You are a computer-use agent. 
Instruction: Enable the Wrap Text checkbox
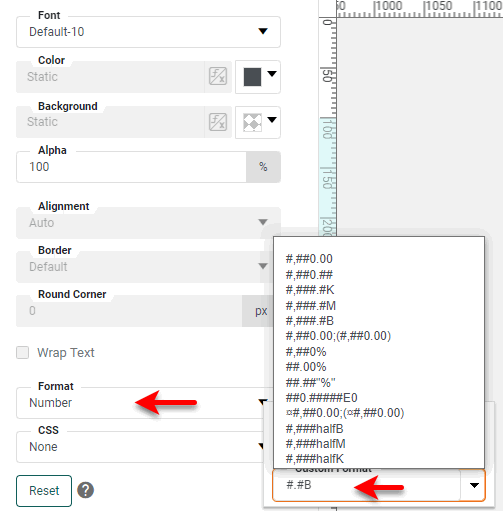click(23, 352)
